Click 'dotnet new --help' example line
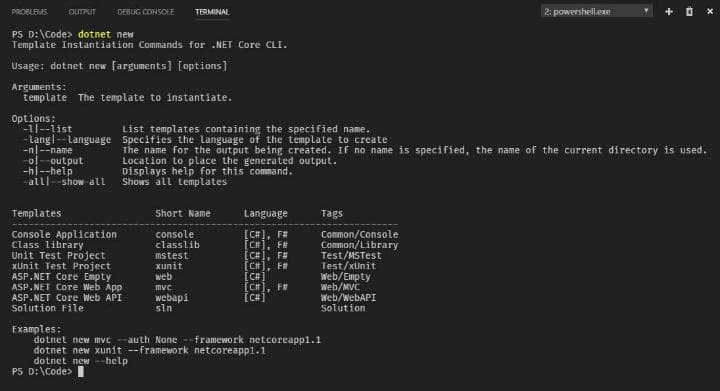Screen dimensions: 720x391 point(81,361)
